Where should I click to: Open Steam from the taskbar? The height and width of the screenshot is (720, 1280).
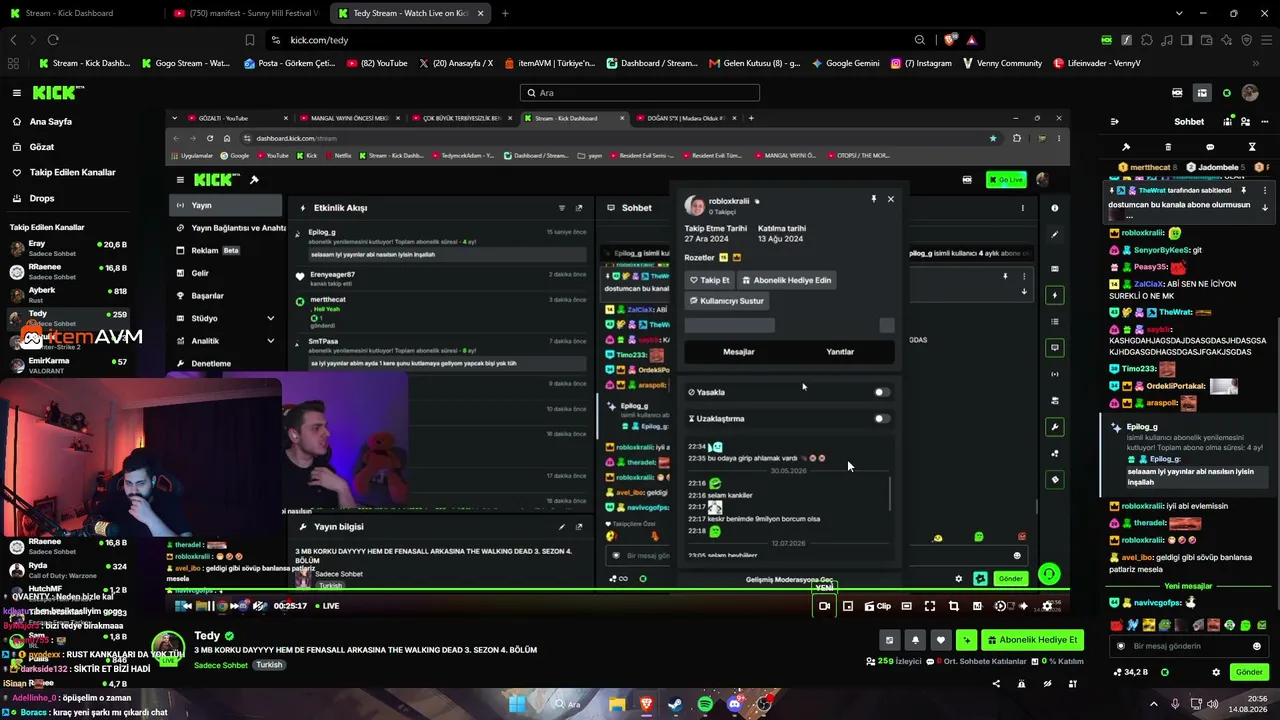(x=675, y=704)
